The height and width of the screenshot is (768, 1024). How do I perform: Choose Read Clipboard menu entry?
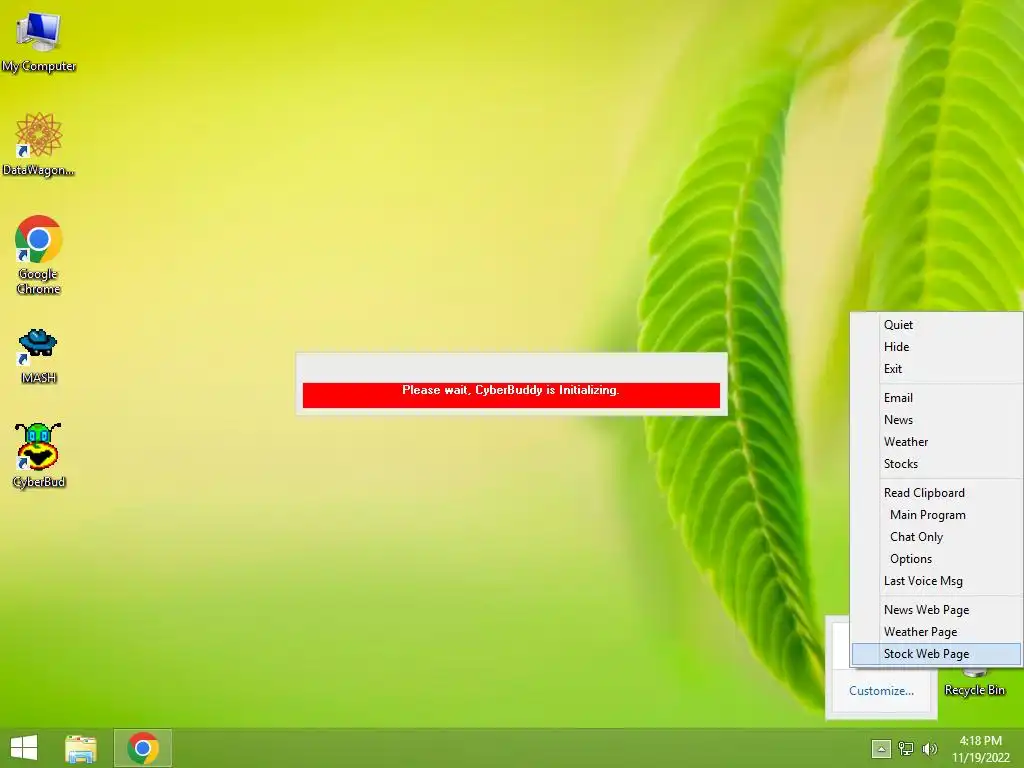pyautogui.click(x=936, y=493)
